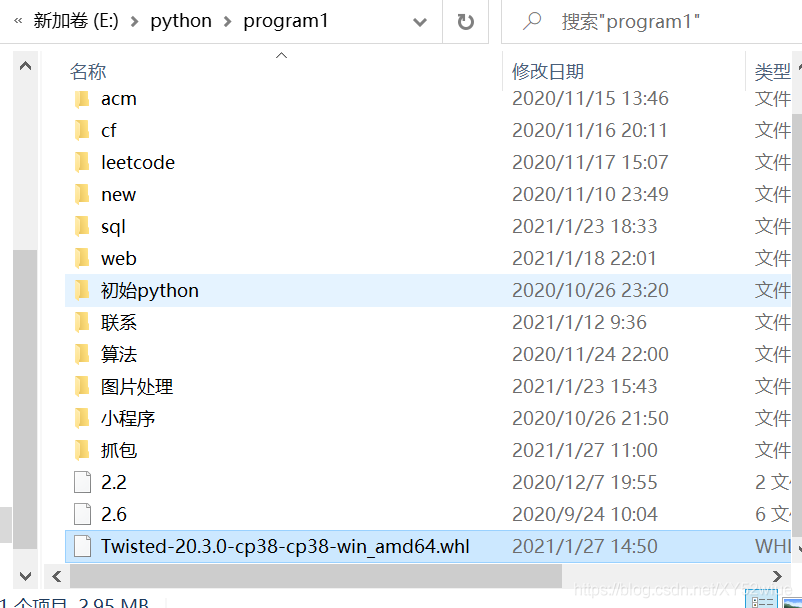Image resolution: width=802 pixels, height=608 pixels.
Task: Select the cf folder icon
Action: click(x=82, y=130)
